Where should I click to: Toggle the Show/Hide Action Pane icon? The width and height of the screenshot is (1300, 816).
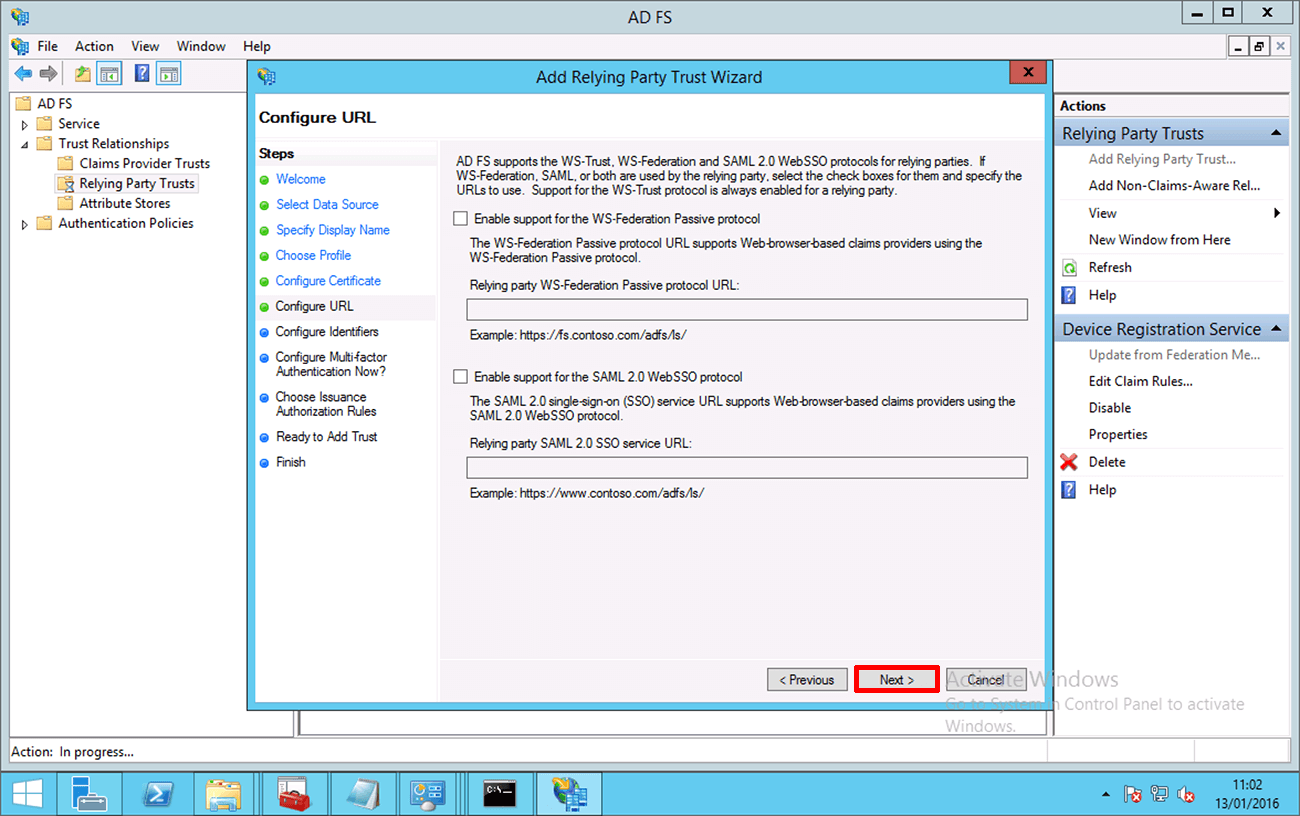click(x=169, y=73)
